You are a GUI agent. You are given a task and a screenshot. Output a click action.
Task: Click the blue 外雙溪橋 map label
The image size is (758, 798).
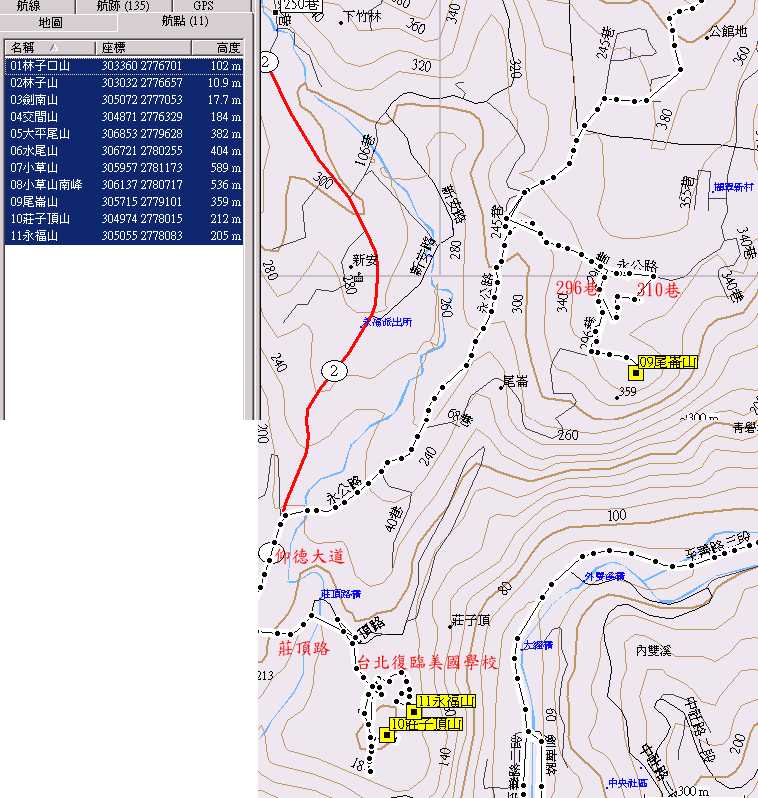coord(604,576)
